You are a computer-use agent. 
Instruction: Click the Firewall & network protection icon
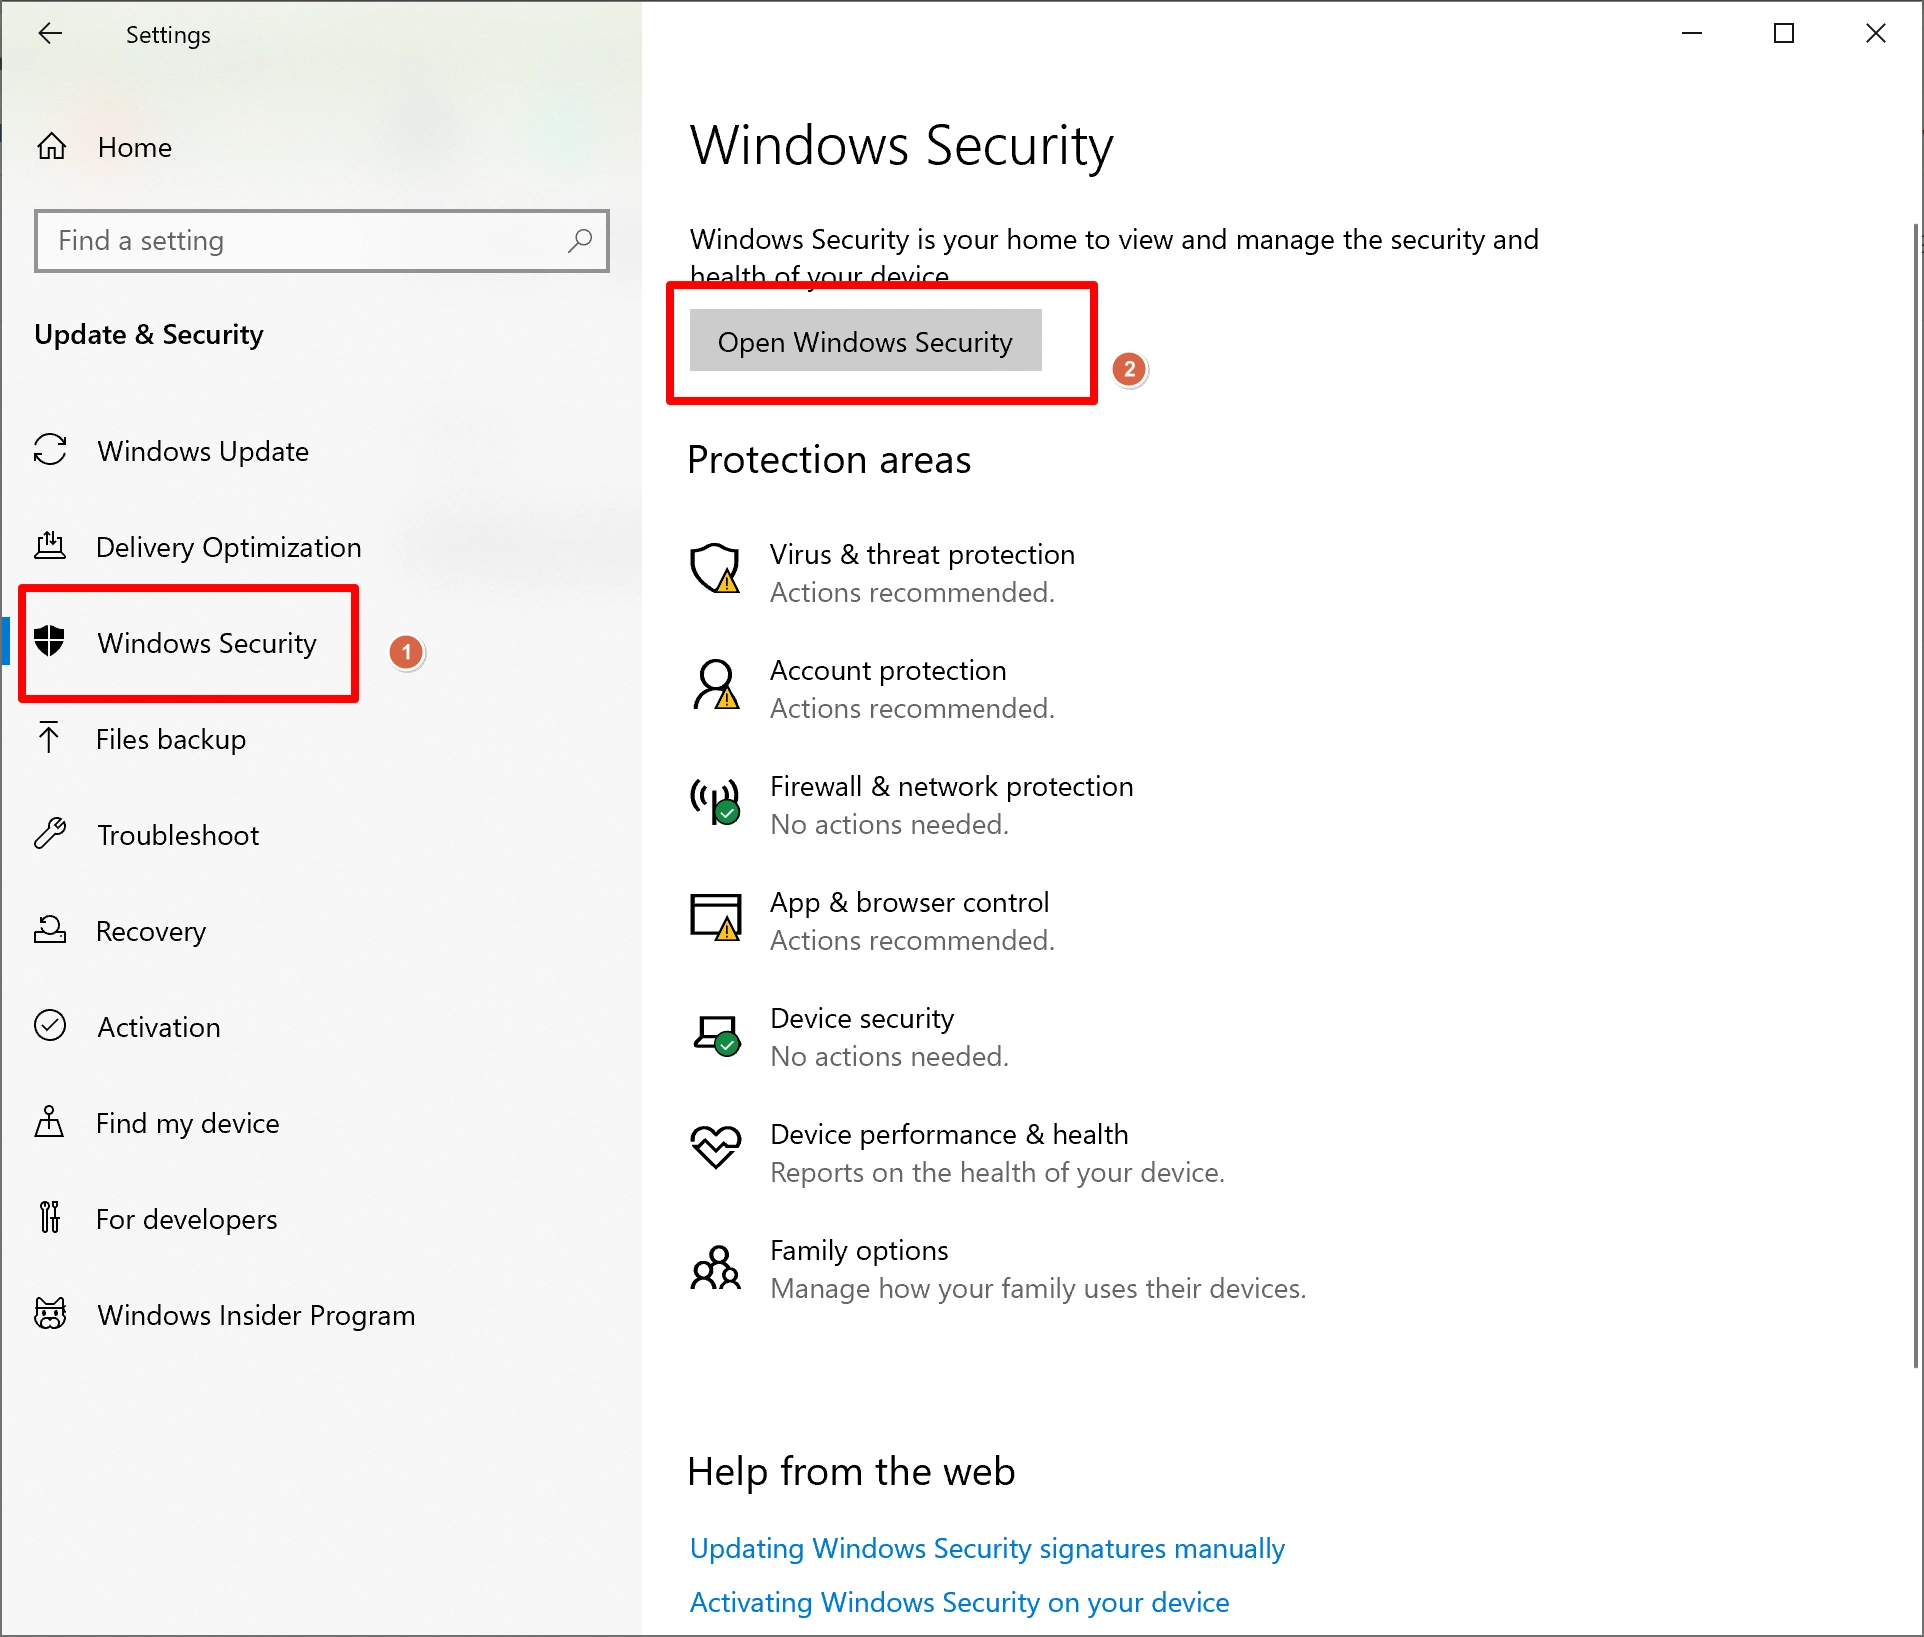click(x=715, y=801)
